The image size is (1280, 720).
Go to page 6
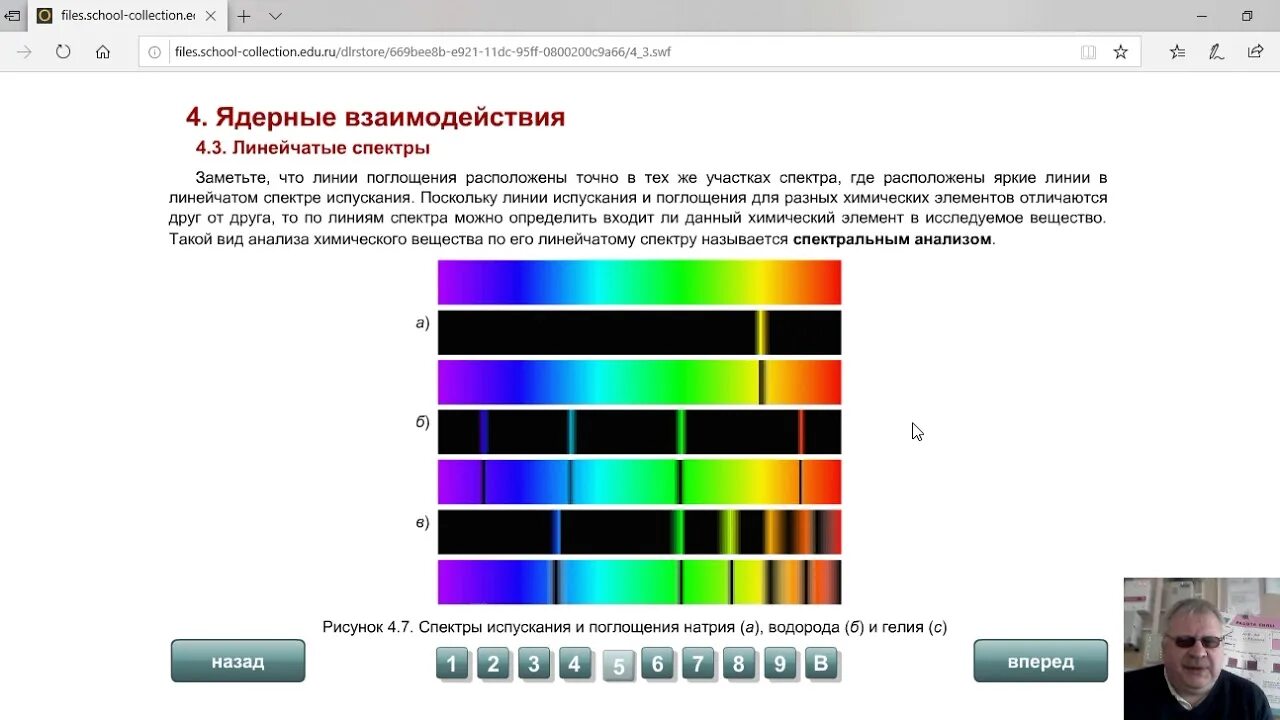(657, 664)
